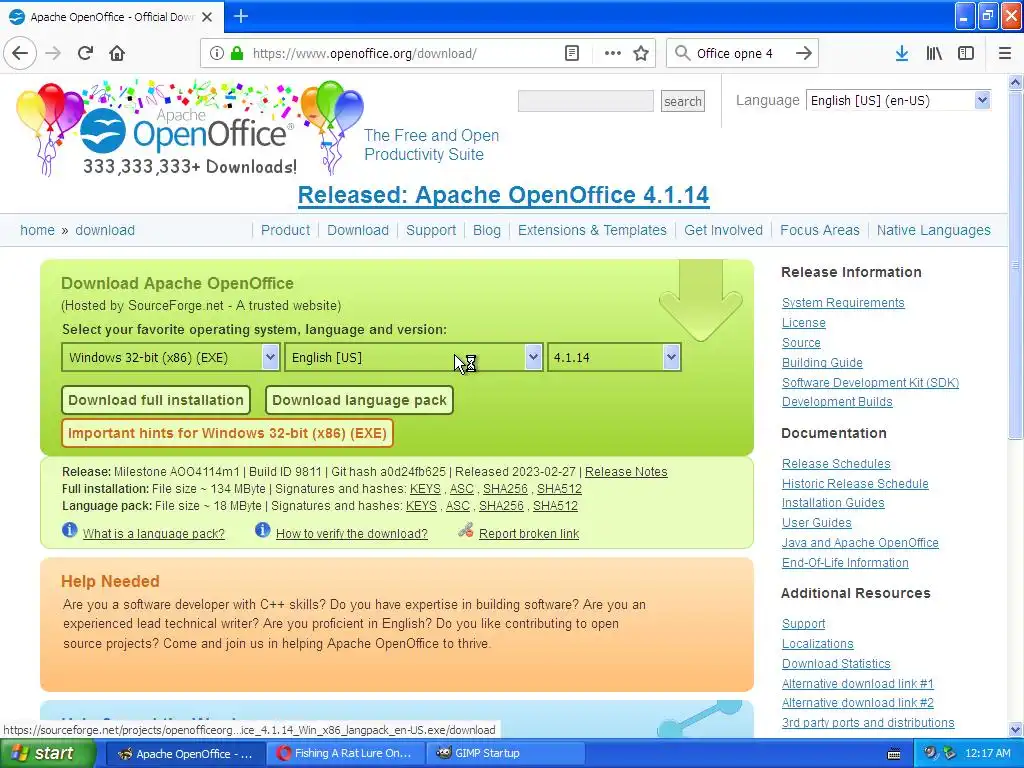Viewport: 1024px width, 768px height.
Task: Open Extensions & Templates menu item
Action: coord(592,230)
